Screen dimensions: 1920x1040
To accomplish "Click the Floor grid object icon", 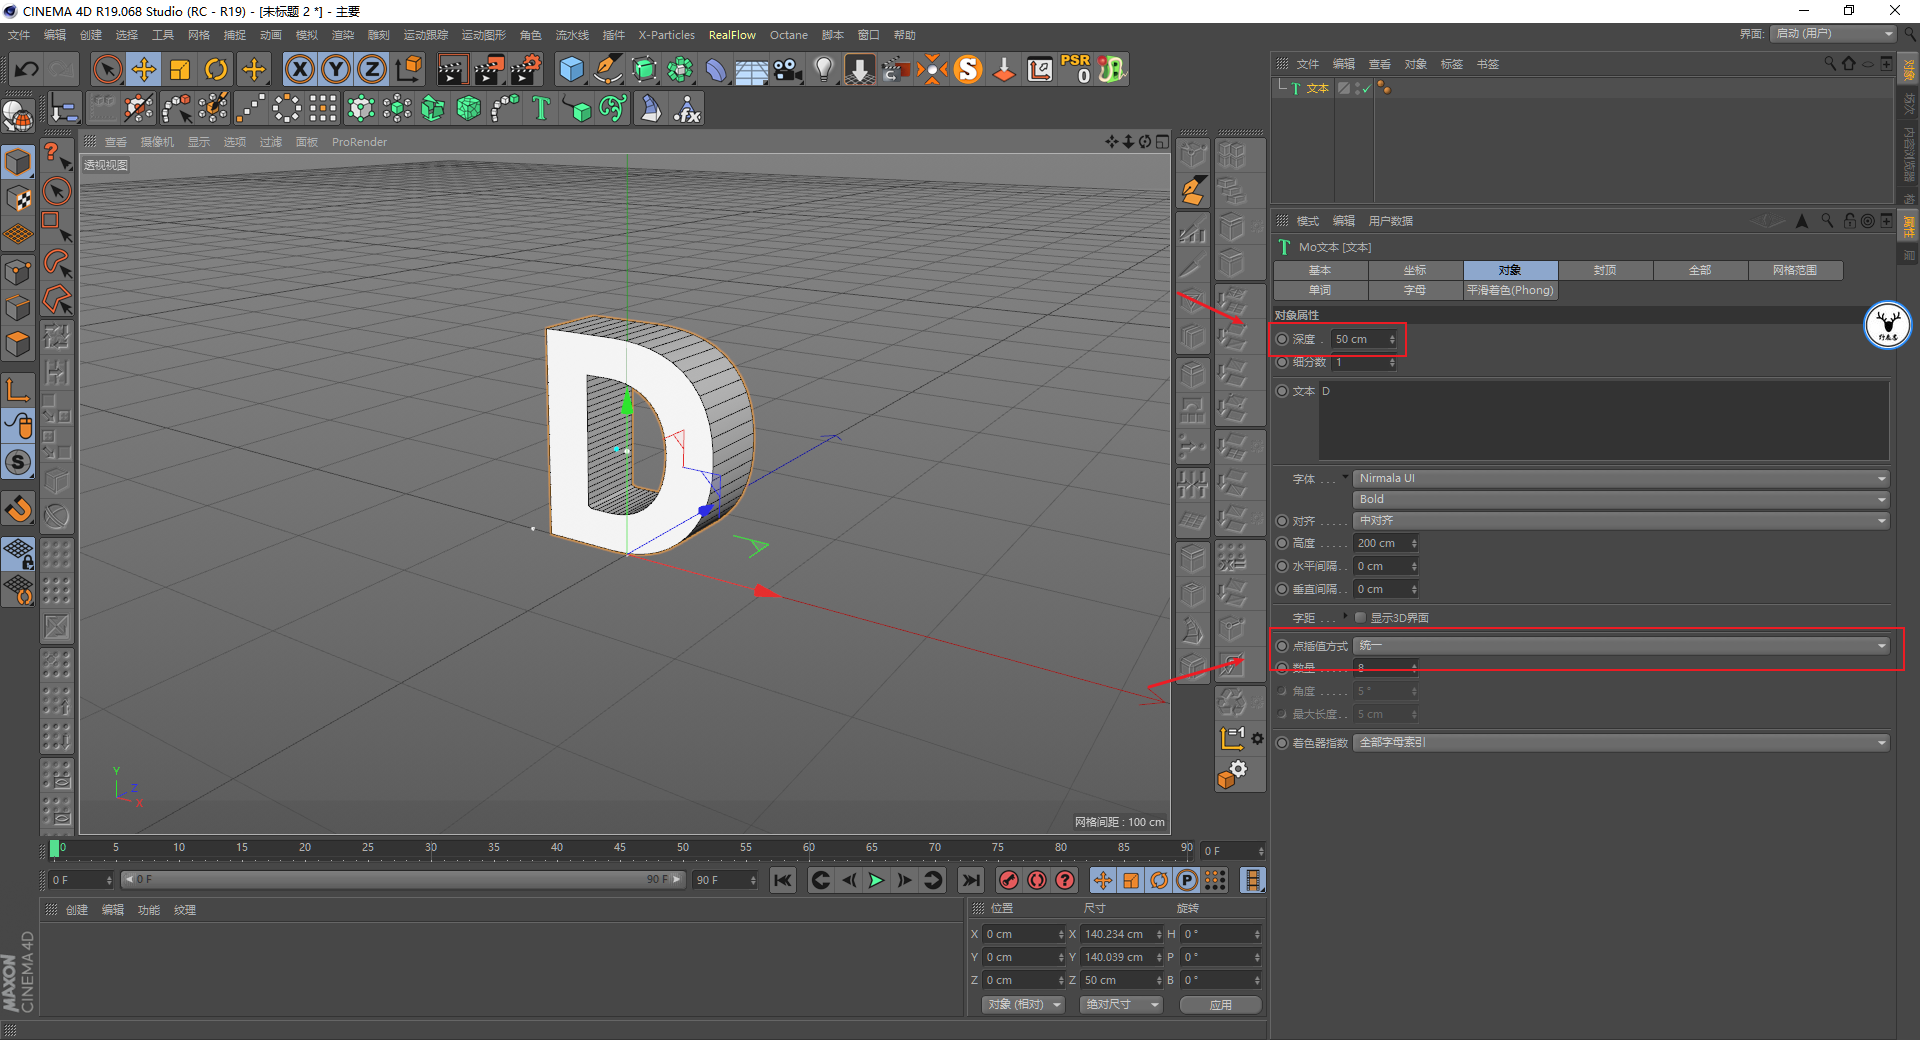I will pyautogui.click(x=752, y=70).
